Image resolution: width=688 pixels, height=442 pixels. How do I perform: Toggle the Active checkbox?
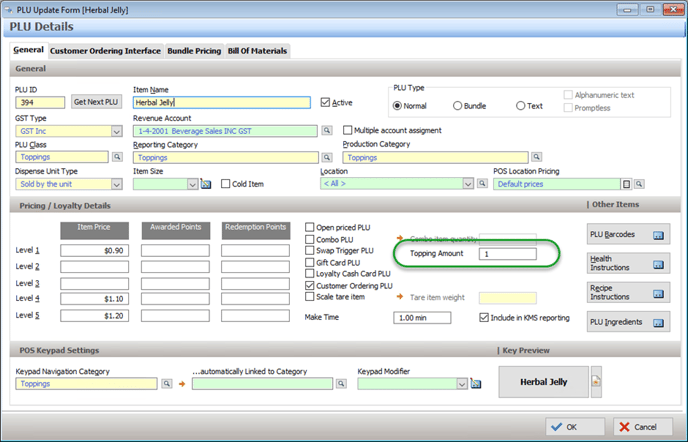pos(325,102)
